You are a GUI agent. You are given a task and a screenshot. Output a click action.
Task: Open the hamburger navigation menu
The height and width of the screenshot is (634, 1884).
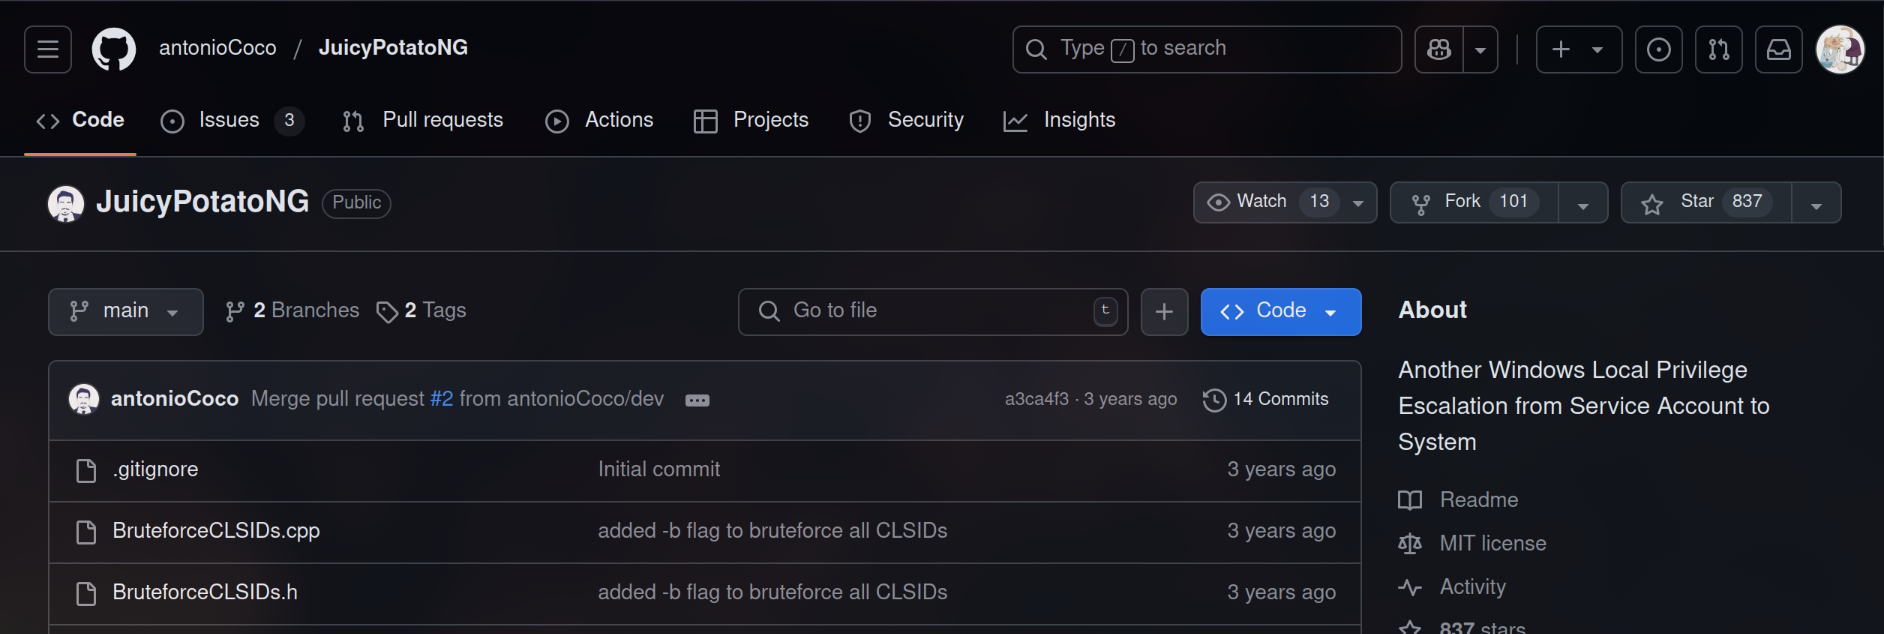48,49
